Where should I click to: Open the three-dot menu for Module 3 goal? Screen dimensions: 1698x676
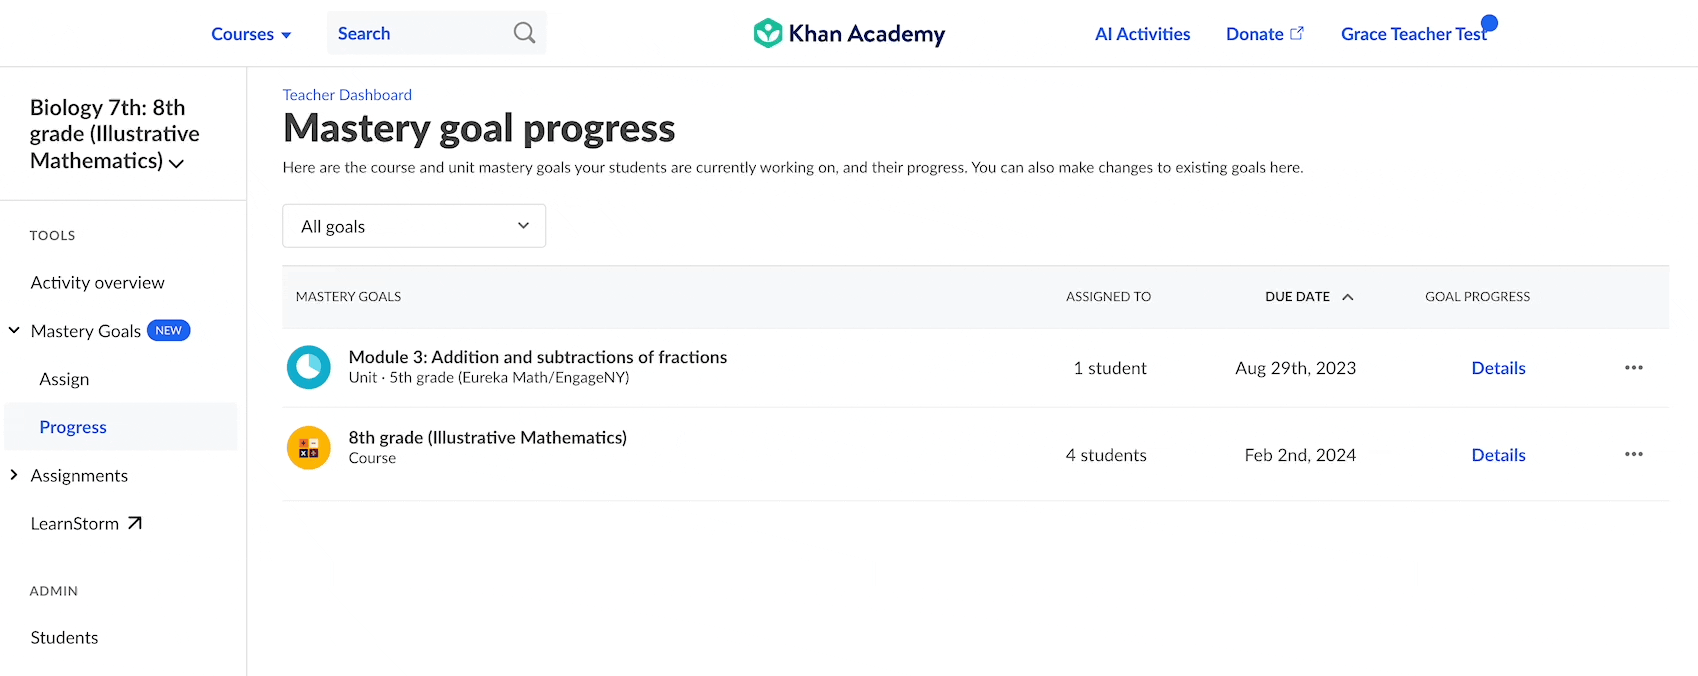coord(1633,367)
